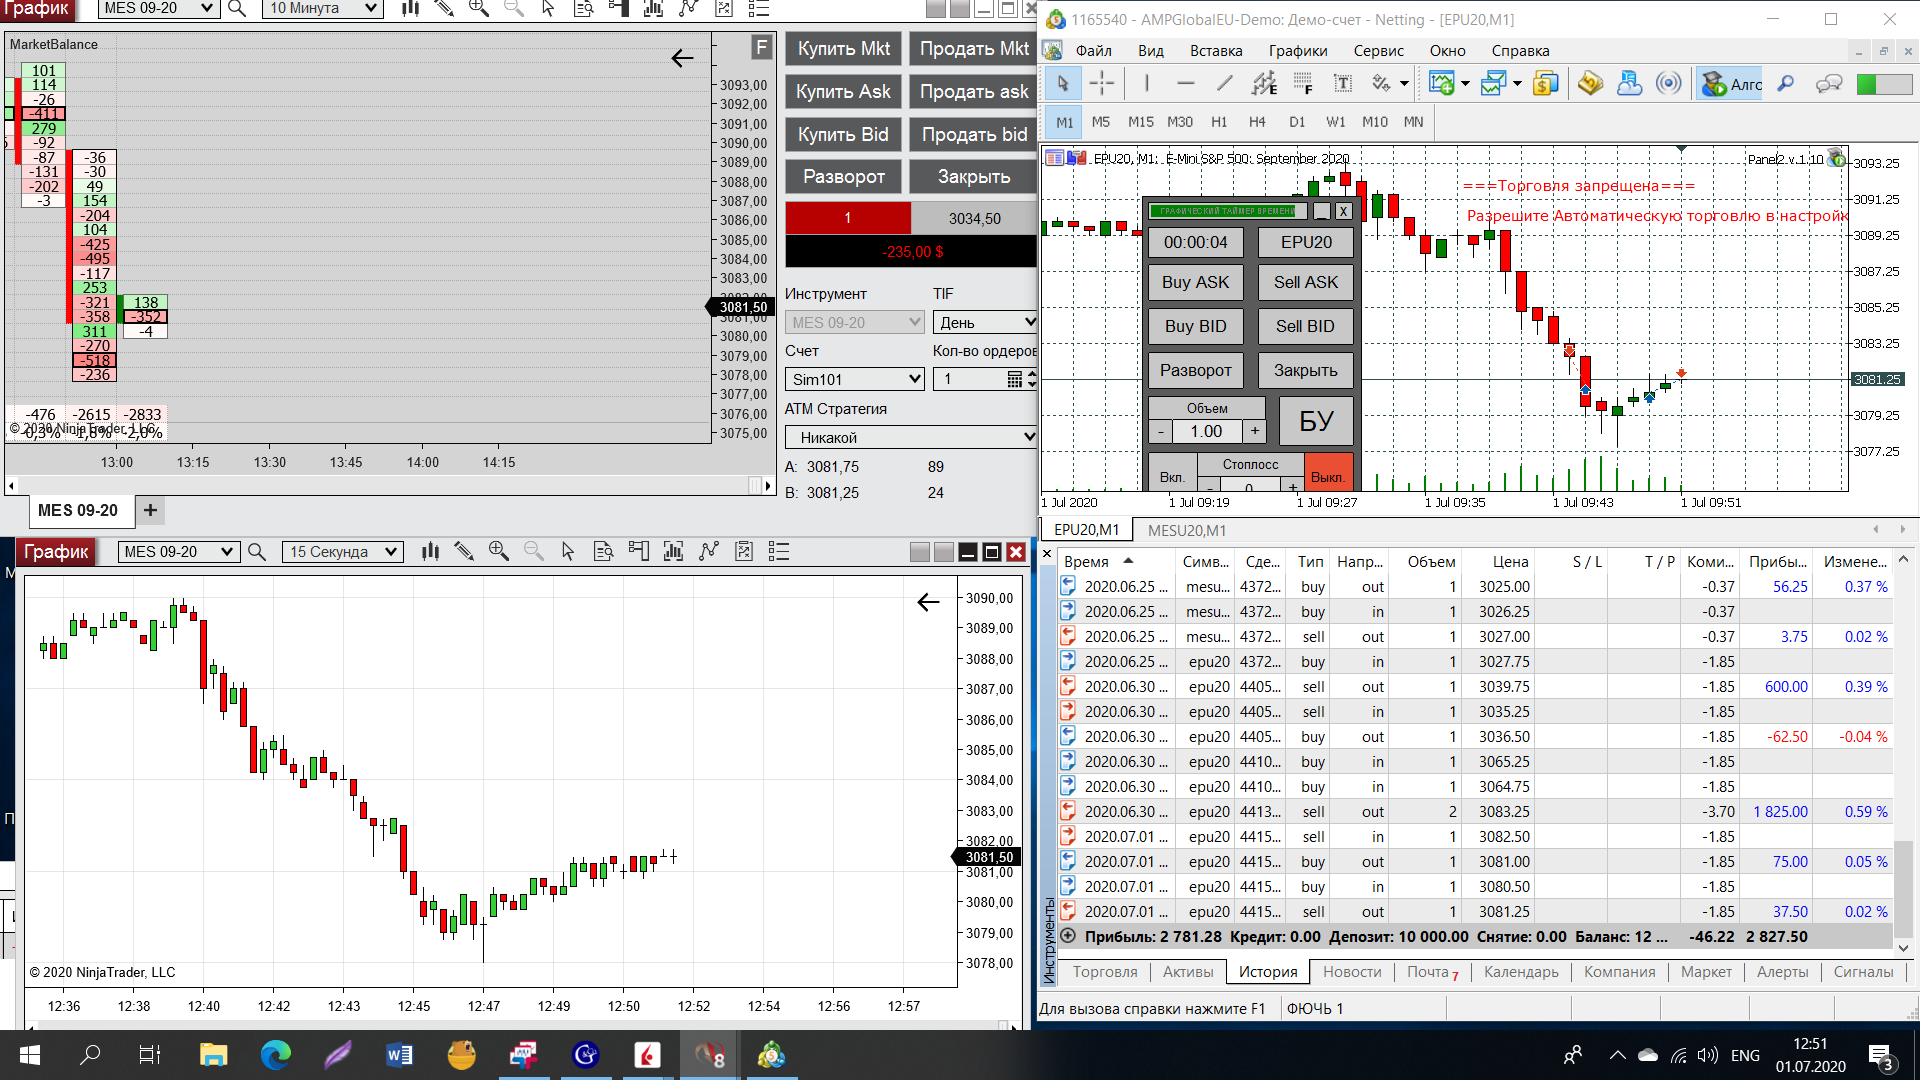This screenshot has width=1920, height=1080.
Task: Enable stoploss with Вкл. button
Action: 1172,477
